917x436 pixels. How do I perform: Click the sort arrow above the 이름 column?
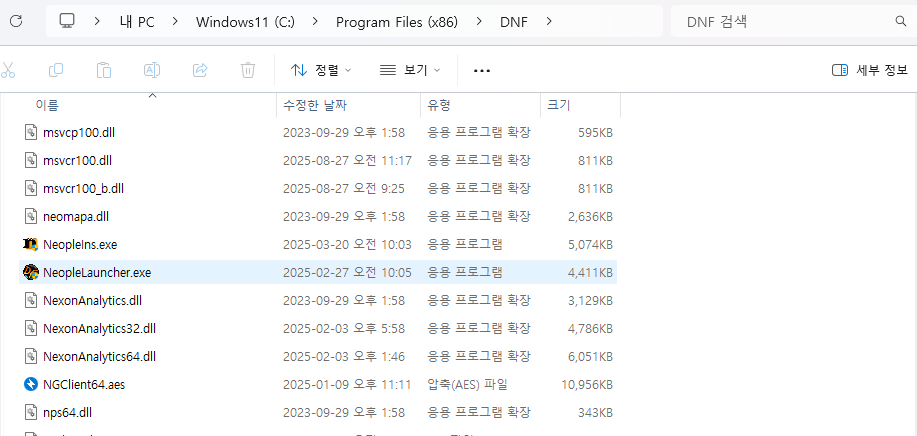click(153, 95)
